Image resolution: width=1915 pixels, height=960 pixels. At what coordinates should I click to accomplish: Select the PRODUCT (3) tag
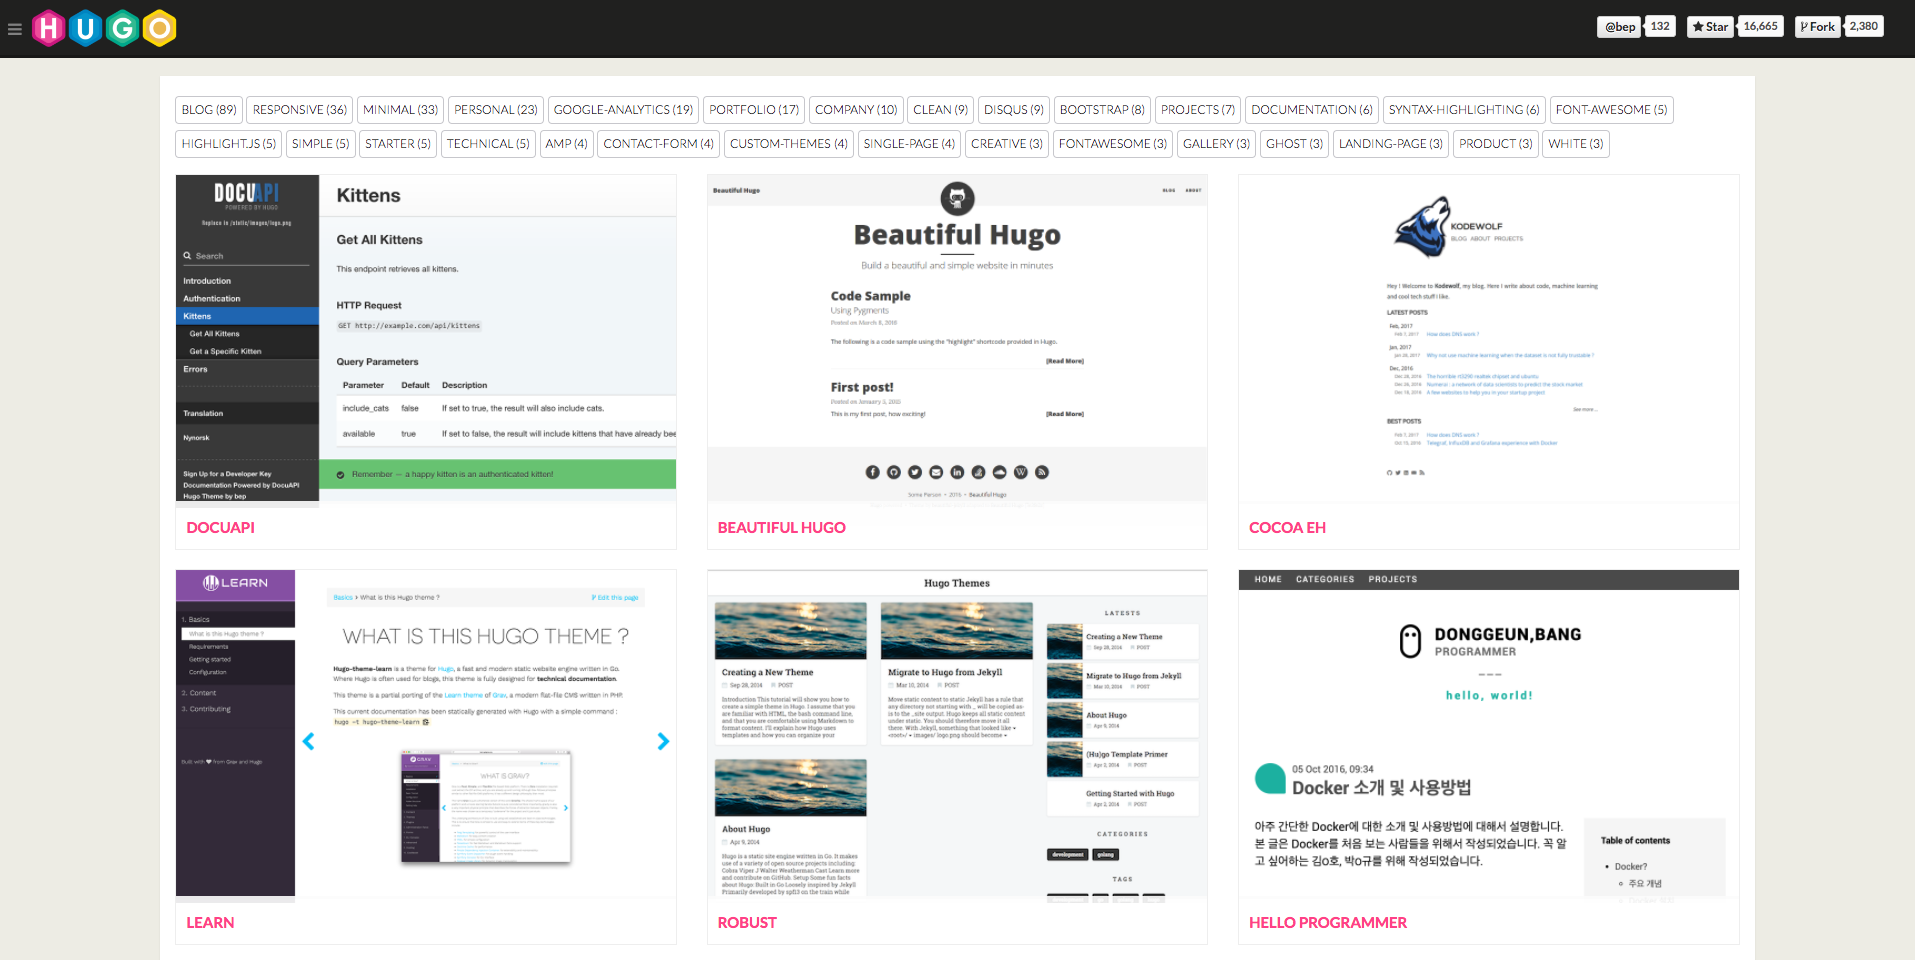pos(1496,144)
